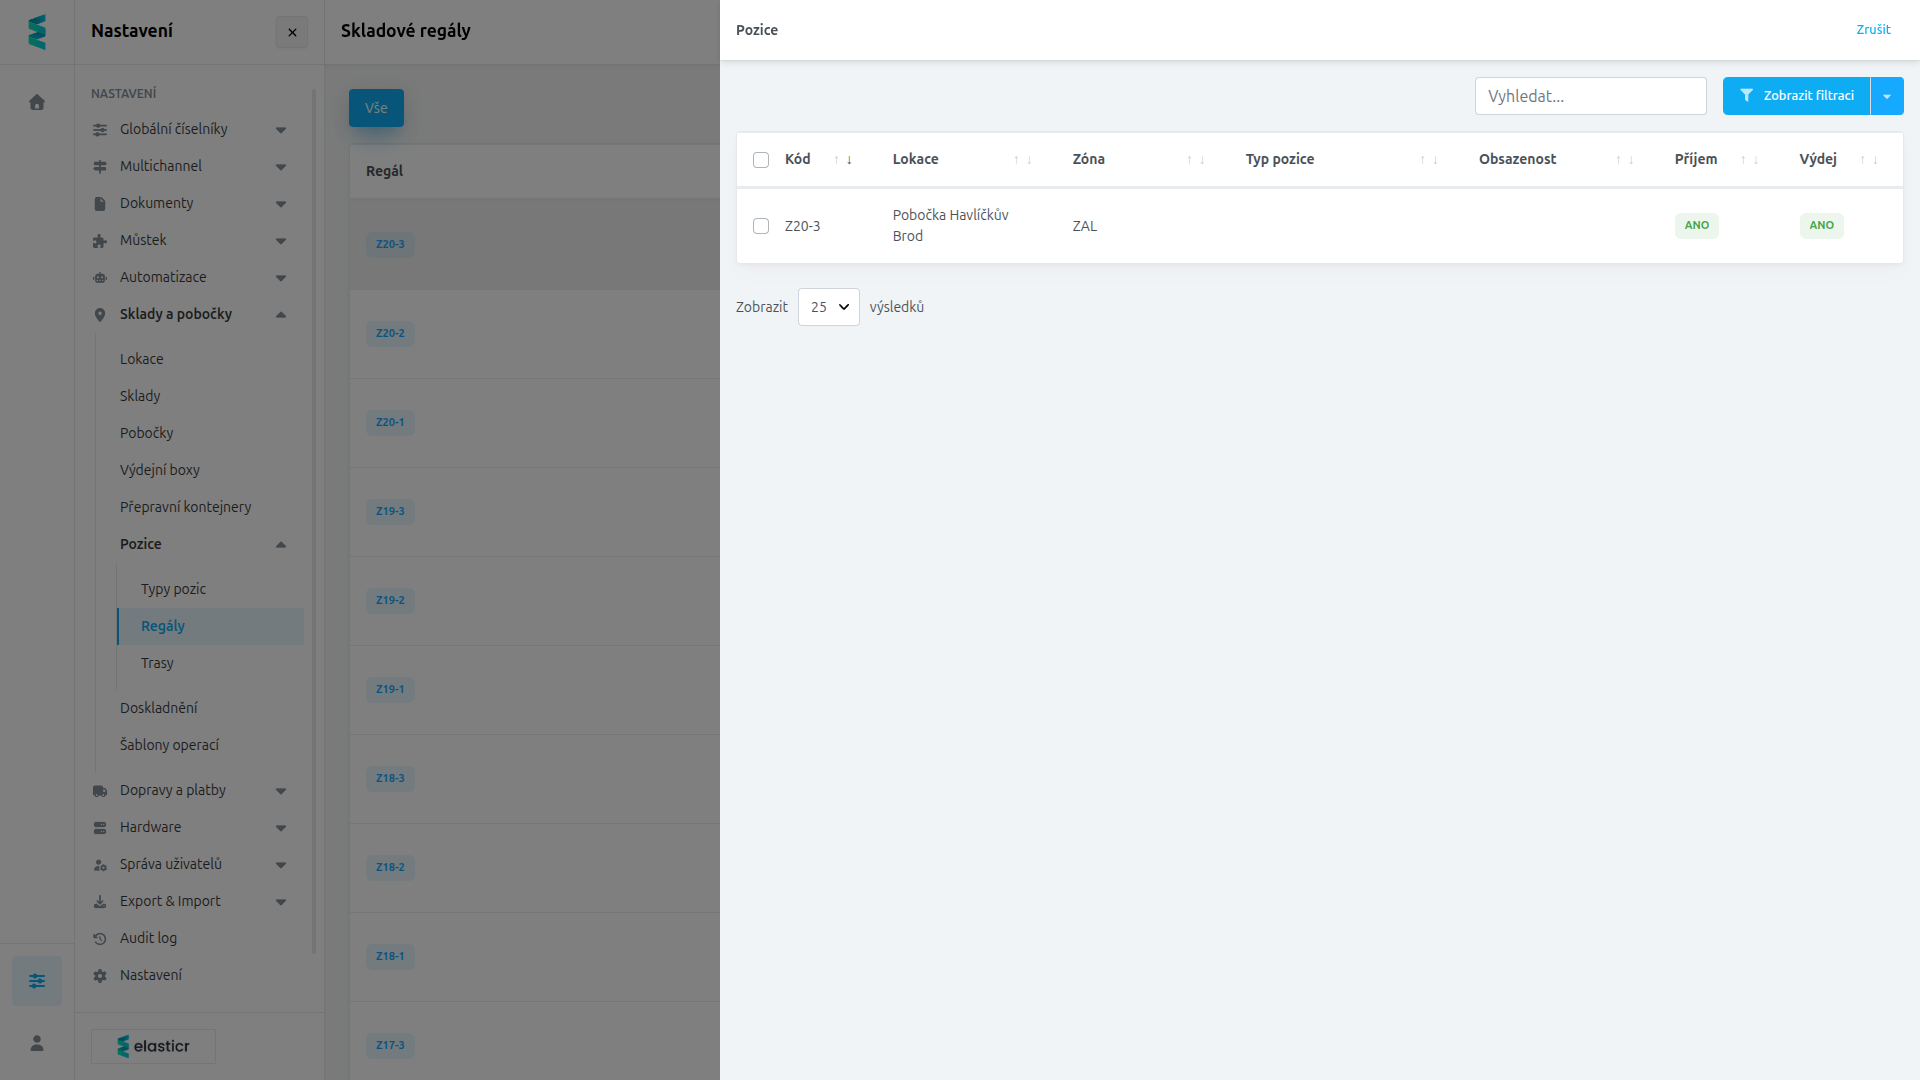Click the Export & Import download icon

100,902
